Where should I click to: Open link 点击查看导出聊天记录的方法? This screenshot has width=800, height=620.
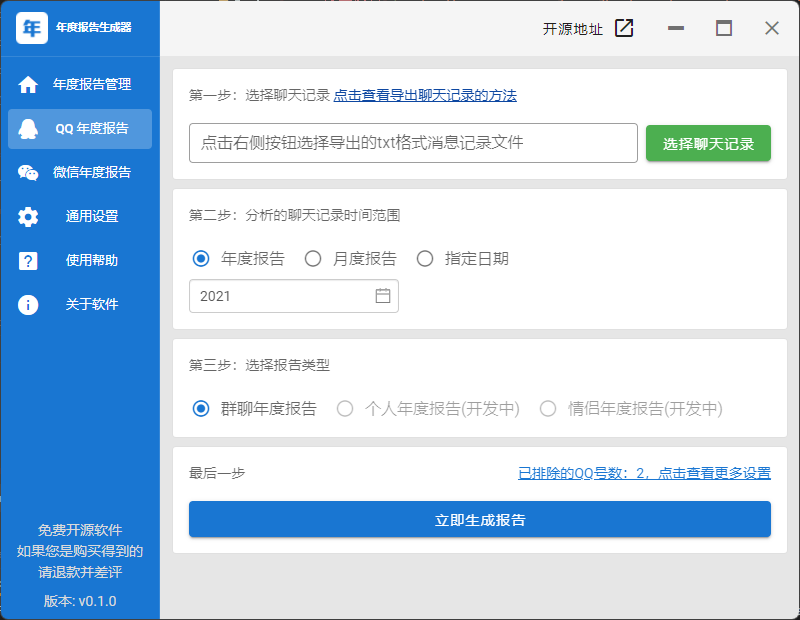coord(425,95)
